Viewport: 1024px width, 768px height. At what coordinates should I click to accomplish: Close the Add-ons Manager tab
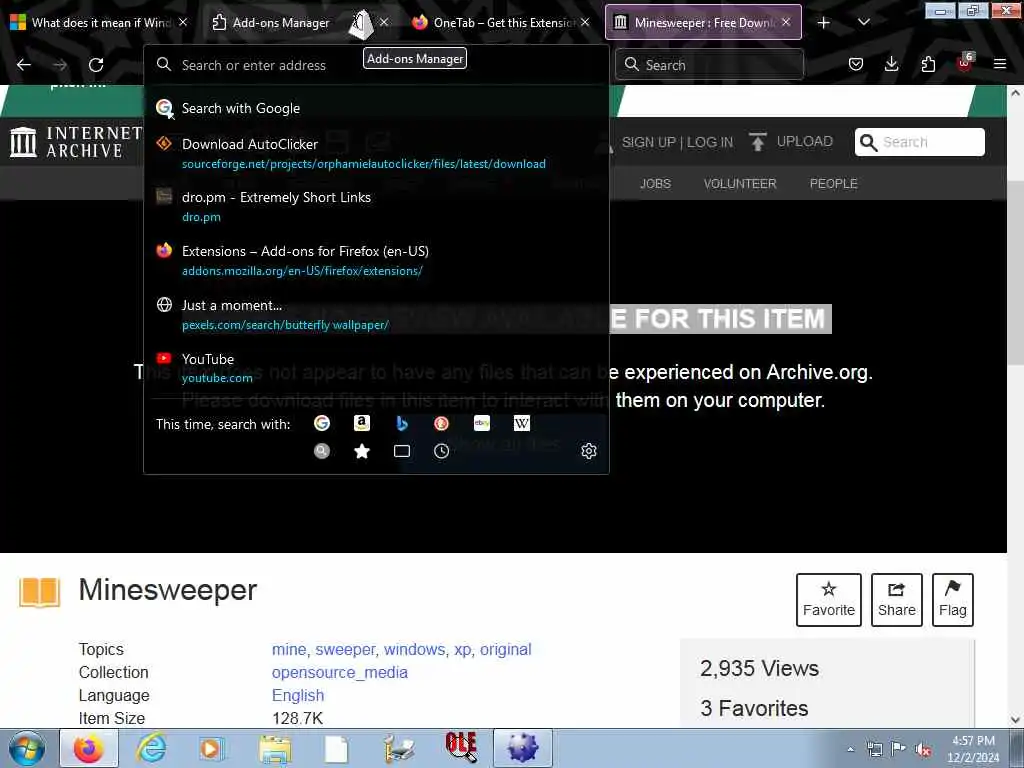[384, 22]
